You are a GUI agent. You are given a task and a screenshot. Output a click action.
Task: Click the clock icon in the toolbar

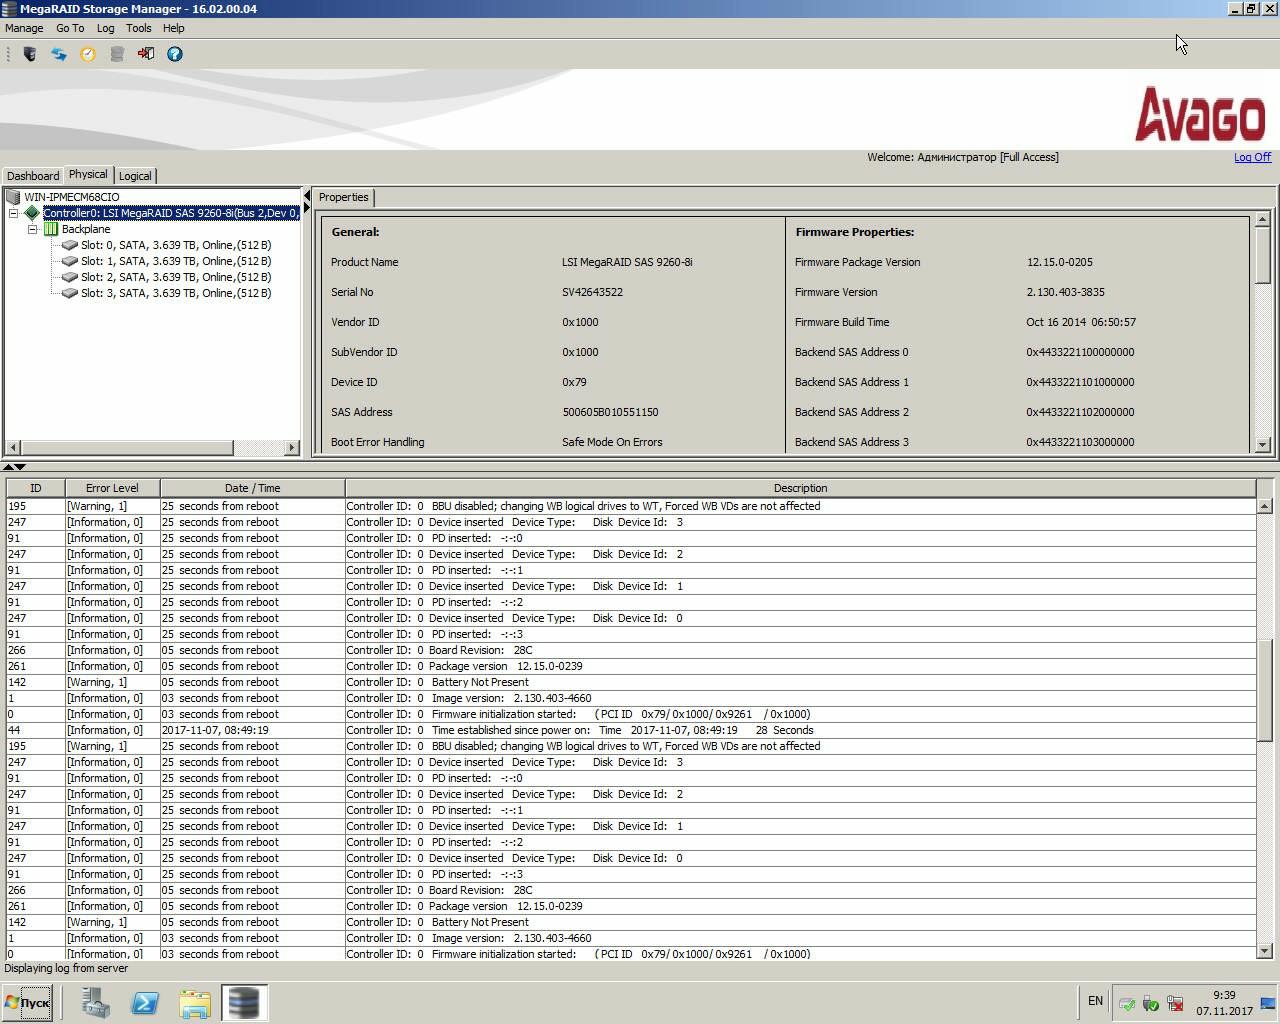(88, 54)
